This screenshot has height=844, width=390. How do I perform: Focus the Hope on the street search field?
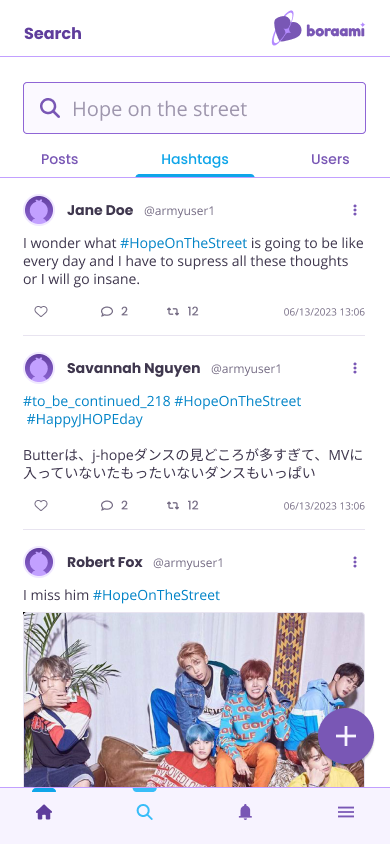point(194,108)
